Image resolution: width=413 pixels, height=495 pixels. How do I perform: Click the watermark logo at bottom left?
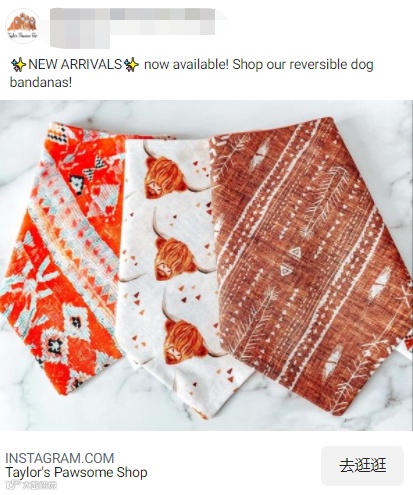click(31, 486)
